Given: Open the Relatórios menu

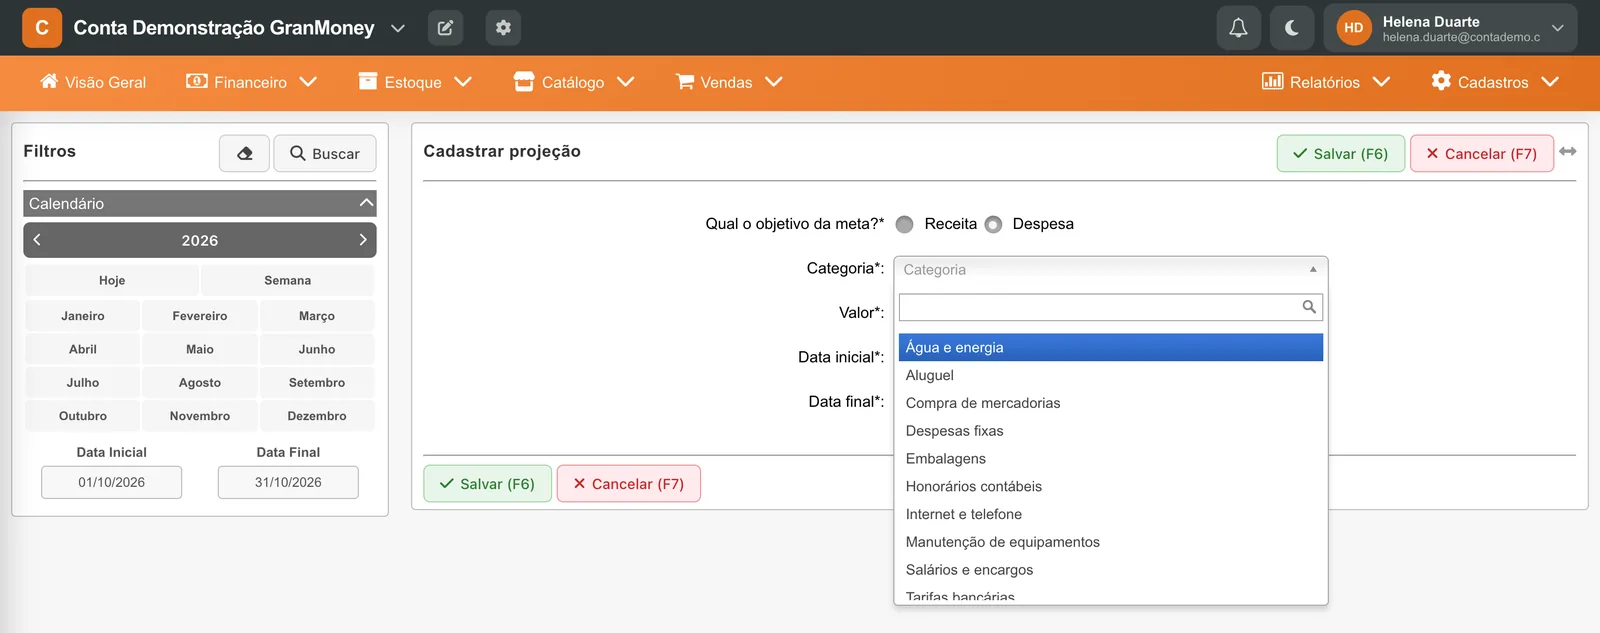Looking at the screenshot, I should click(x=1326, y=82).
